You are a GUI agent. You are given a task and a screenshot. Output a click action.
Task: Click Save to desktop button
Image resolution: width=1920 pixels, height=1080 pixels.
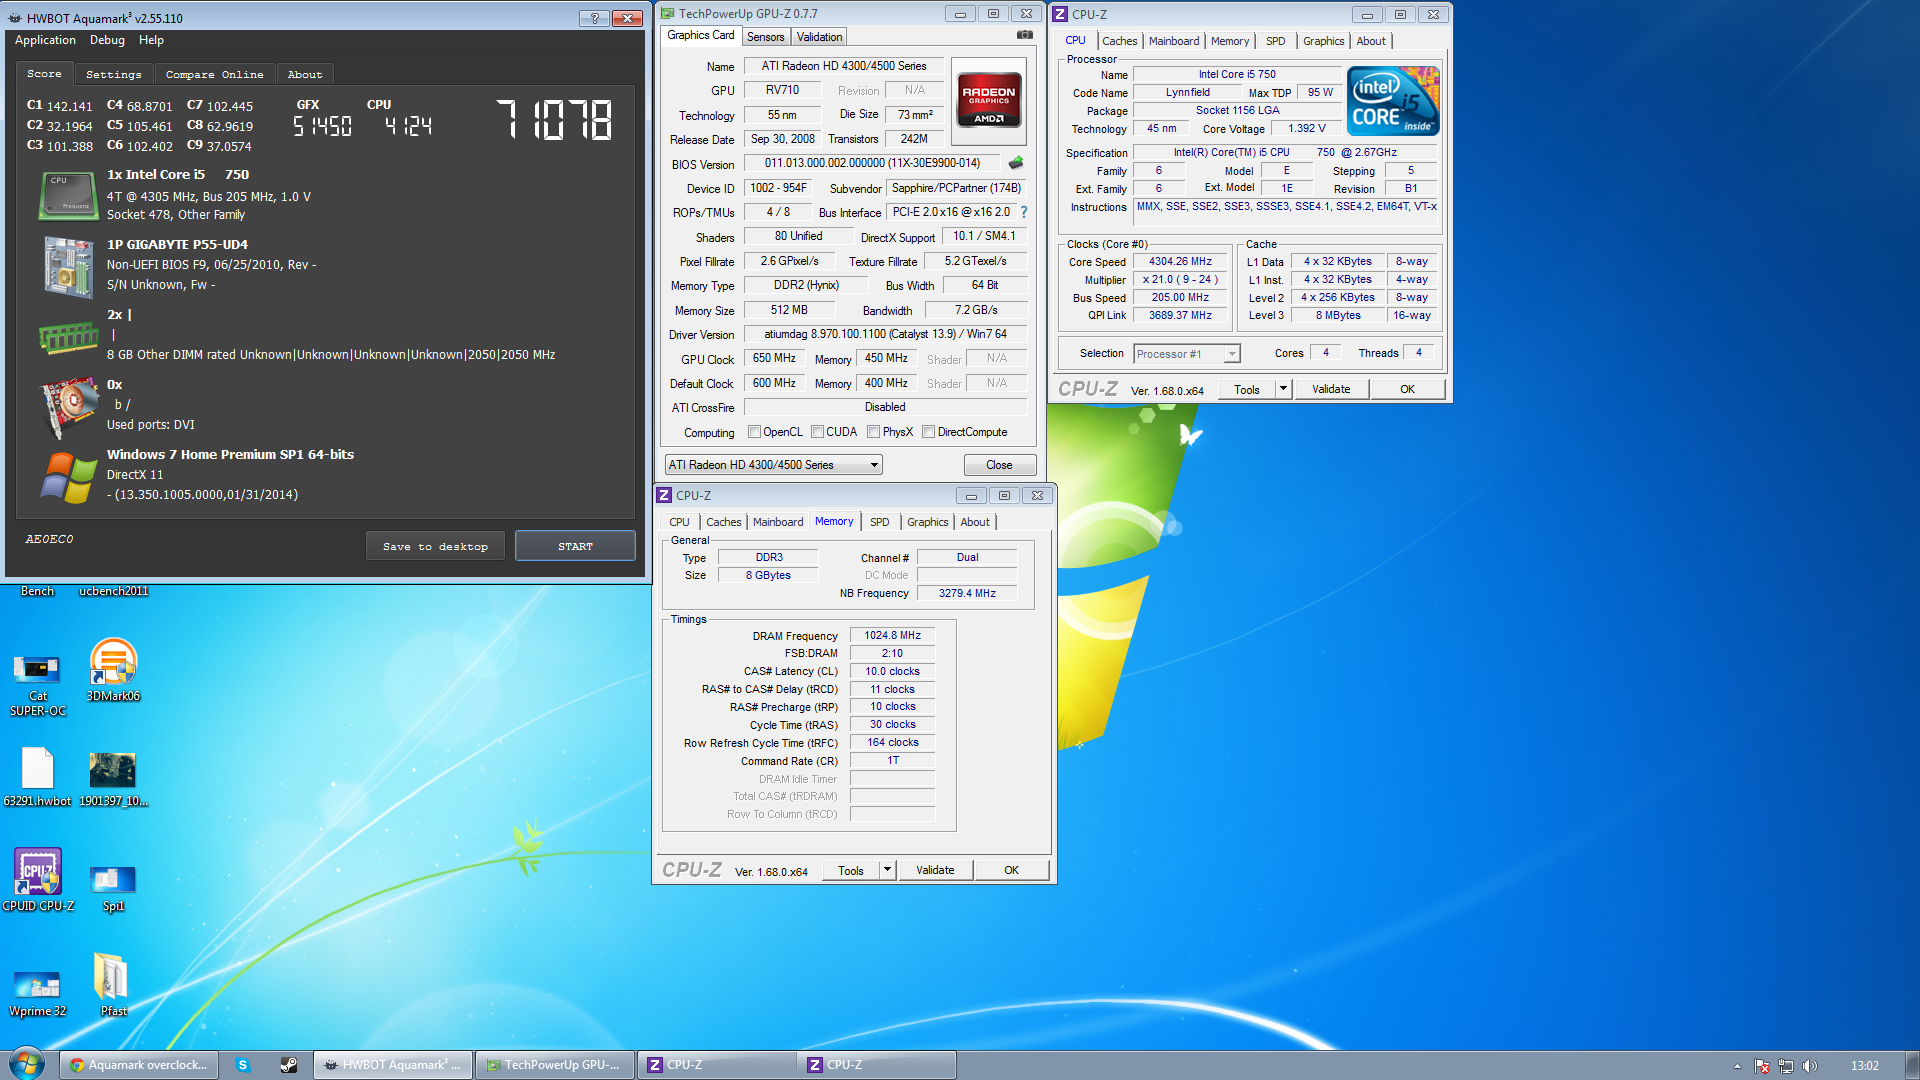435,546
